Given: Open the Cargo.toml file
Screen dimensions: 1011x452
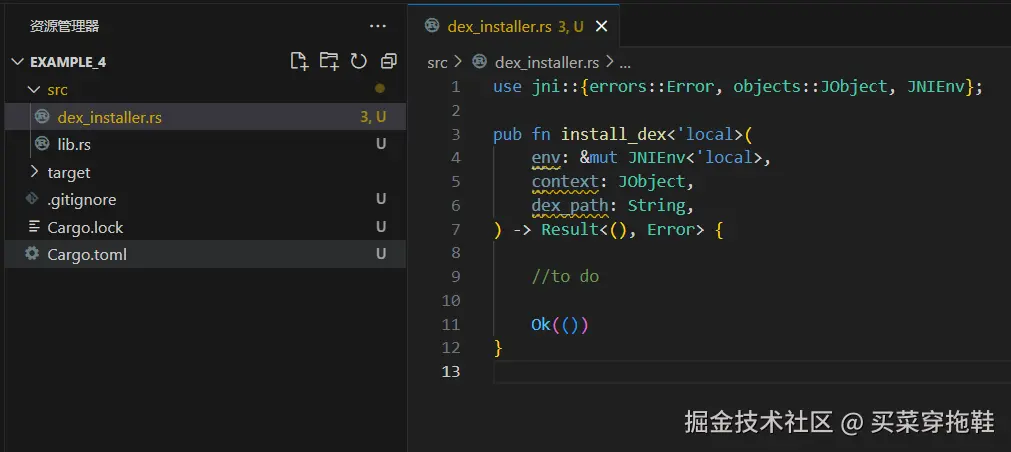Looking at the screenshot, I should [x=206, y=254].
